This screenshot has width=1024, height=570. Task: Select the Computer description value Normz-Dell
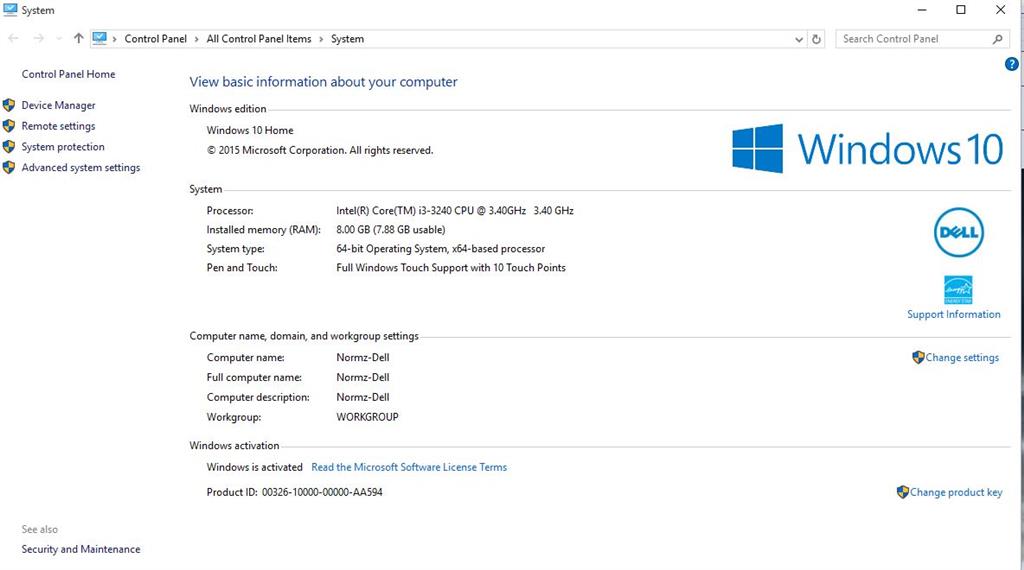pyautogui.click(x=362, y=397)
